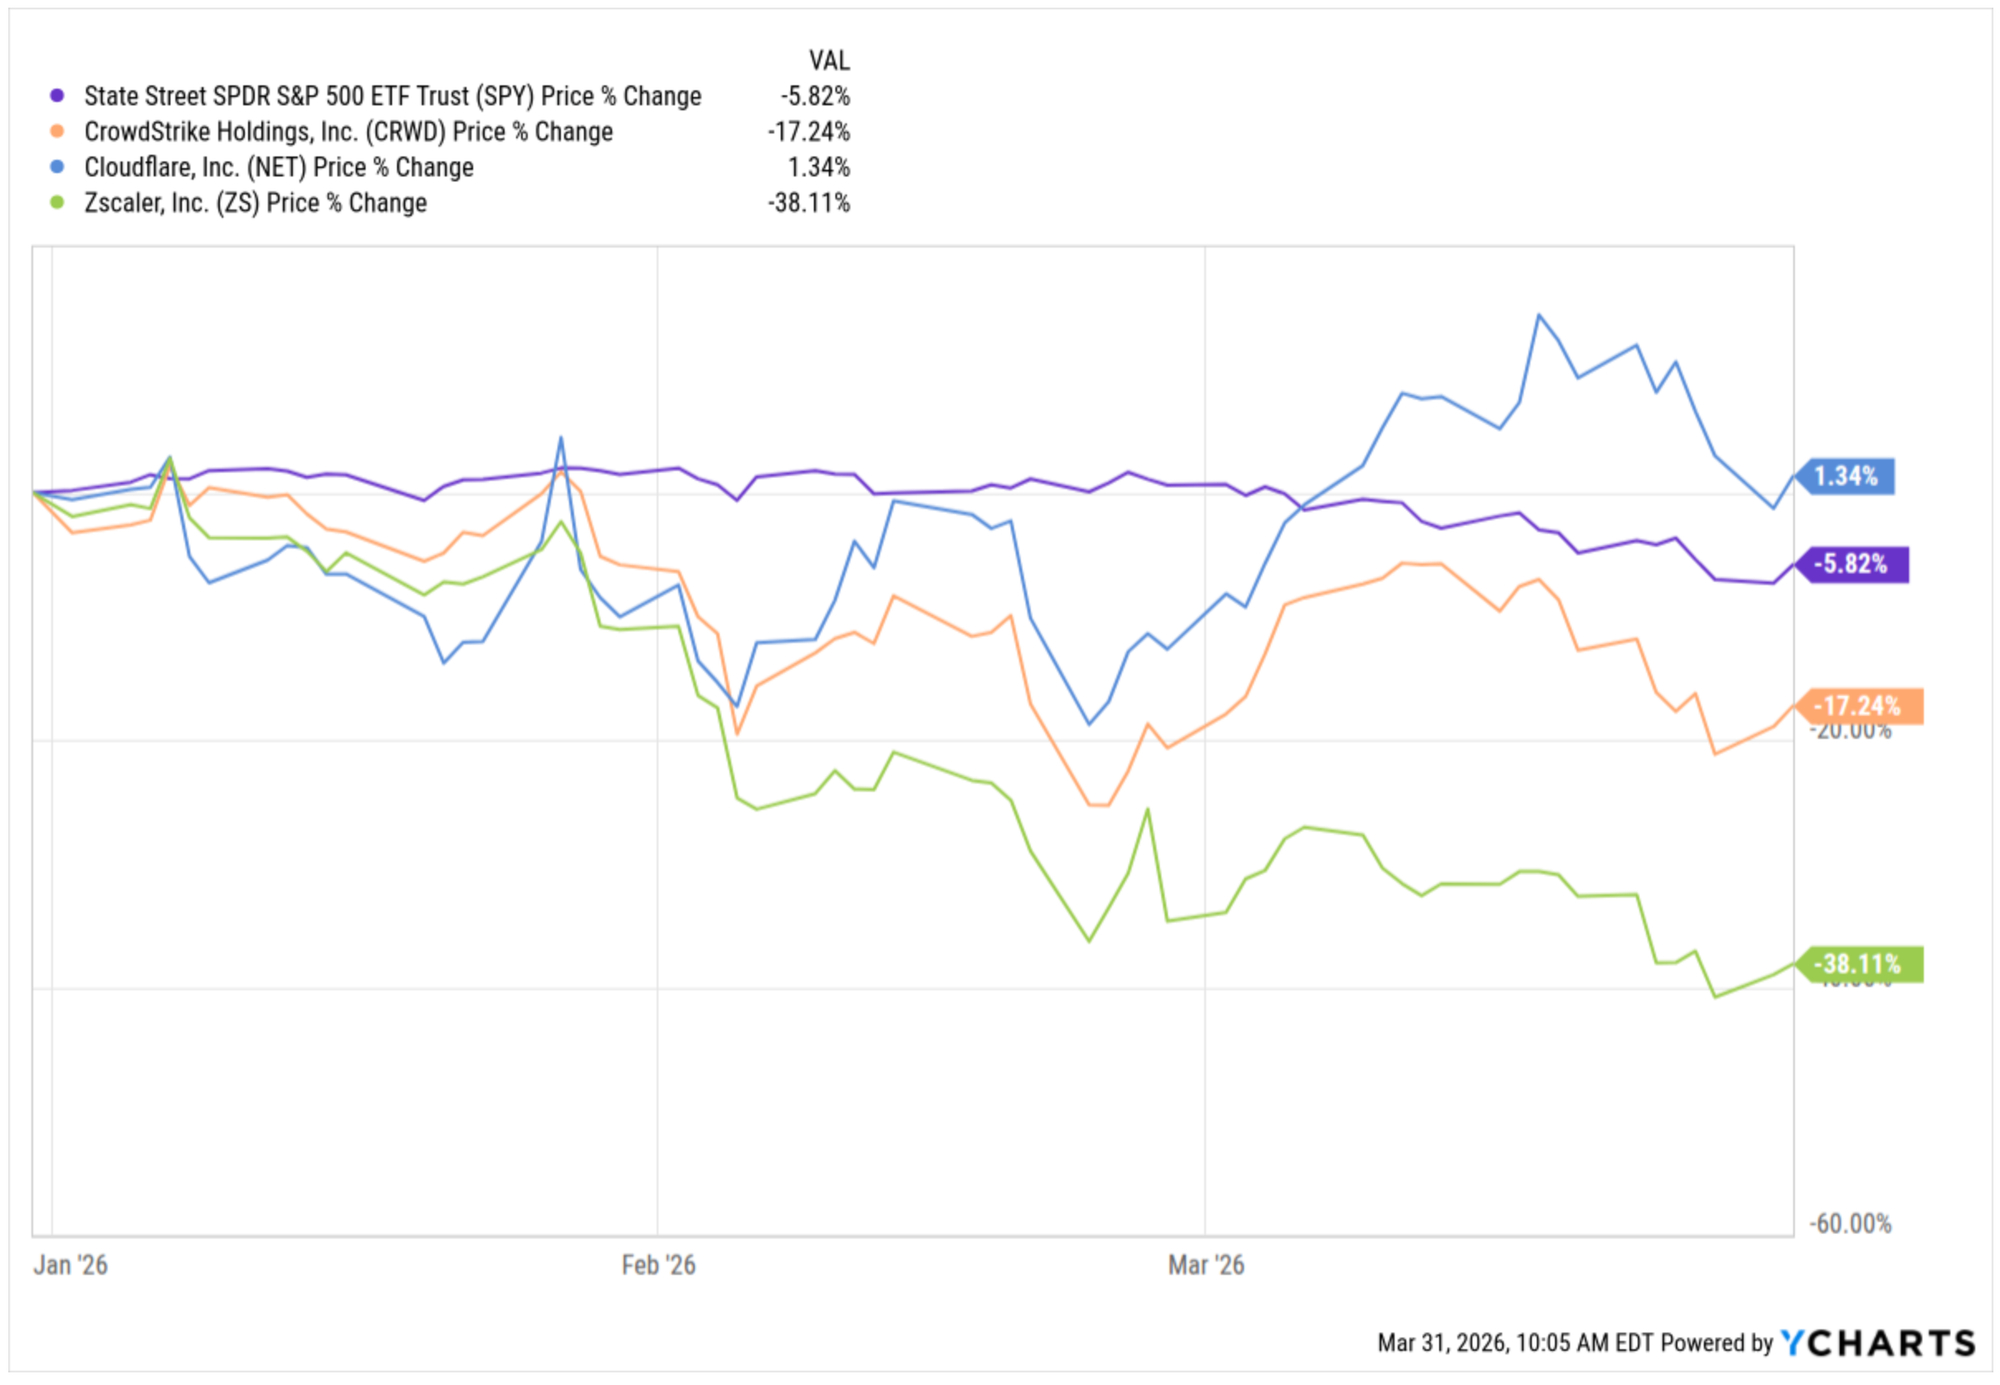Select the Zscaler, Inc. legend label
The height and width of the screenshot is (1385, 2000).
pyautogui.click(x=255, y=203)
